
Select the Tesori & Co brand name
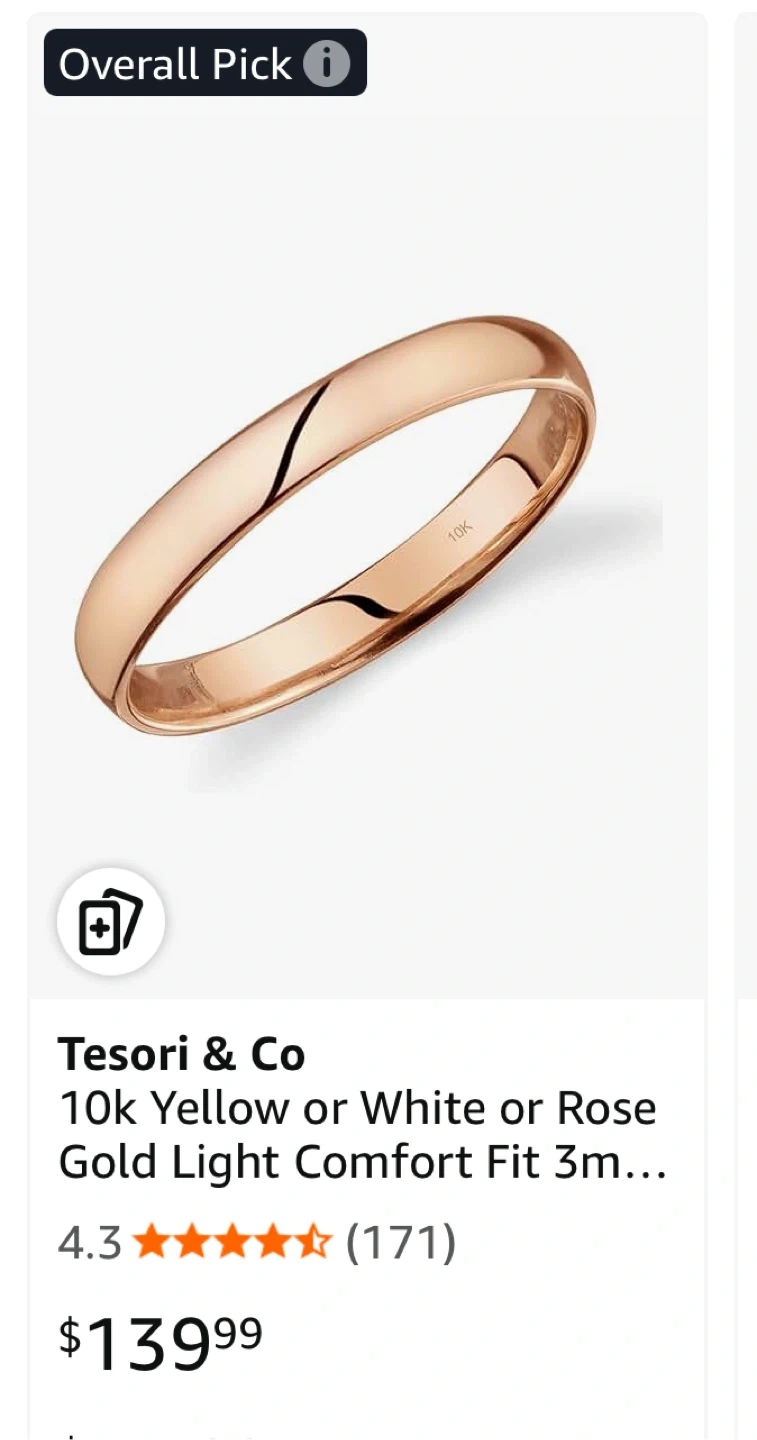point(181,1054)
